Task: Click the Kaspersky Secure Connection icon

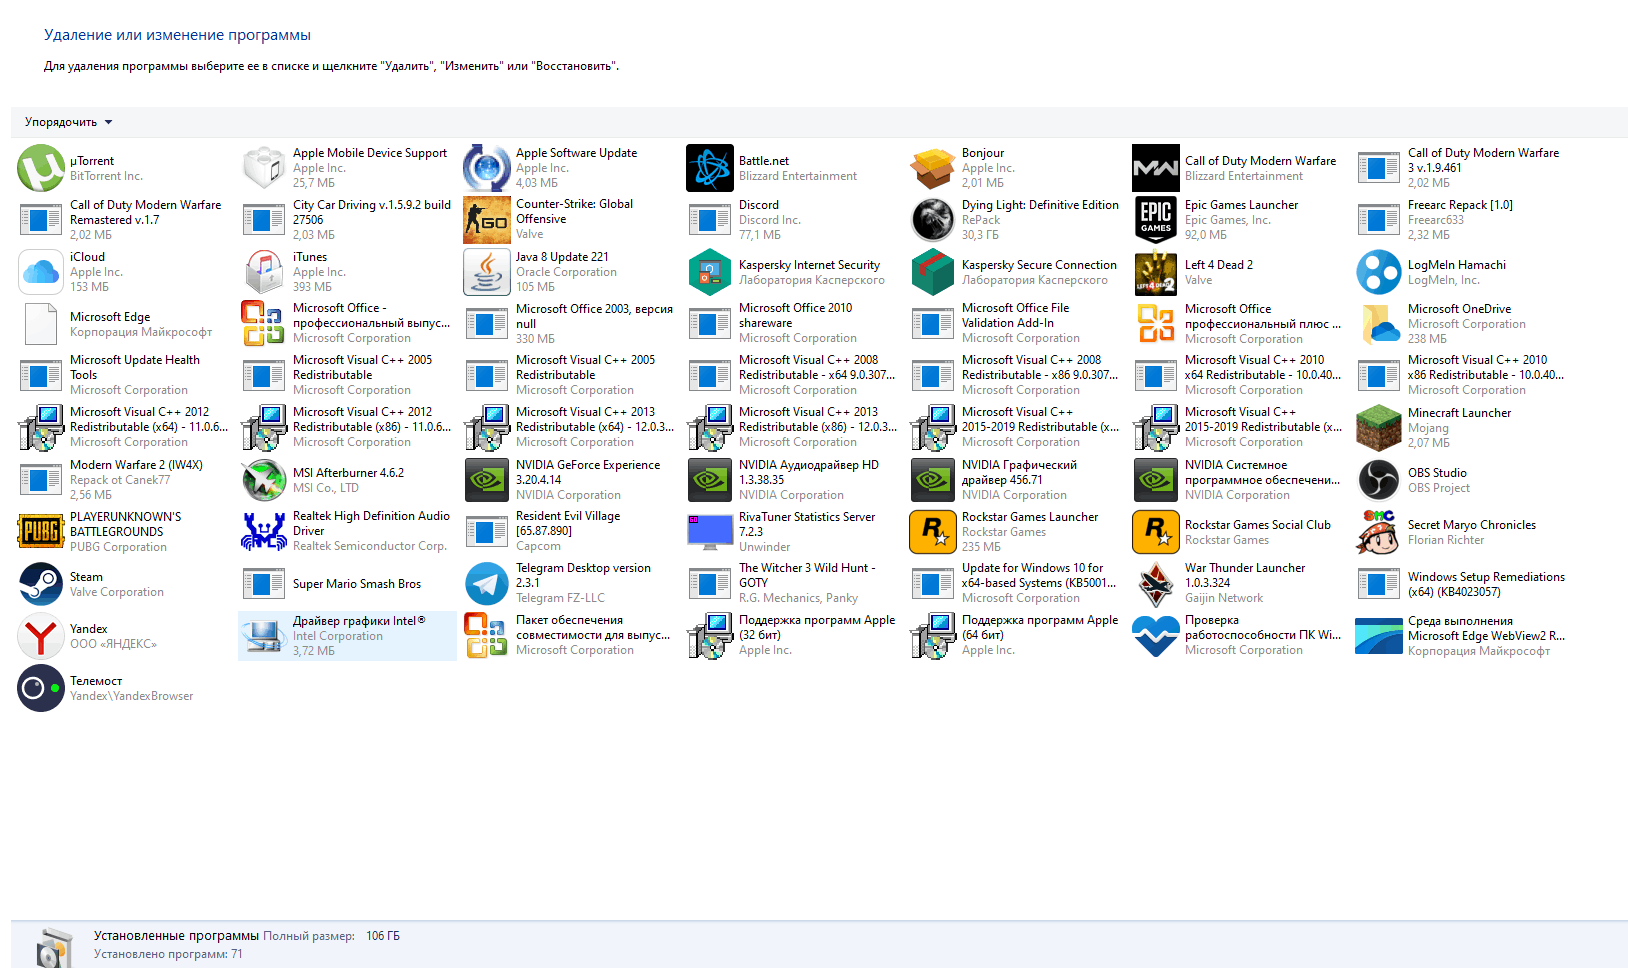Action: [933, 272]
